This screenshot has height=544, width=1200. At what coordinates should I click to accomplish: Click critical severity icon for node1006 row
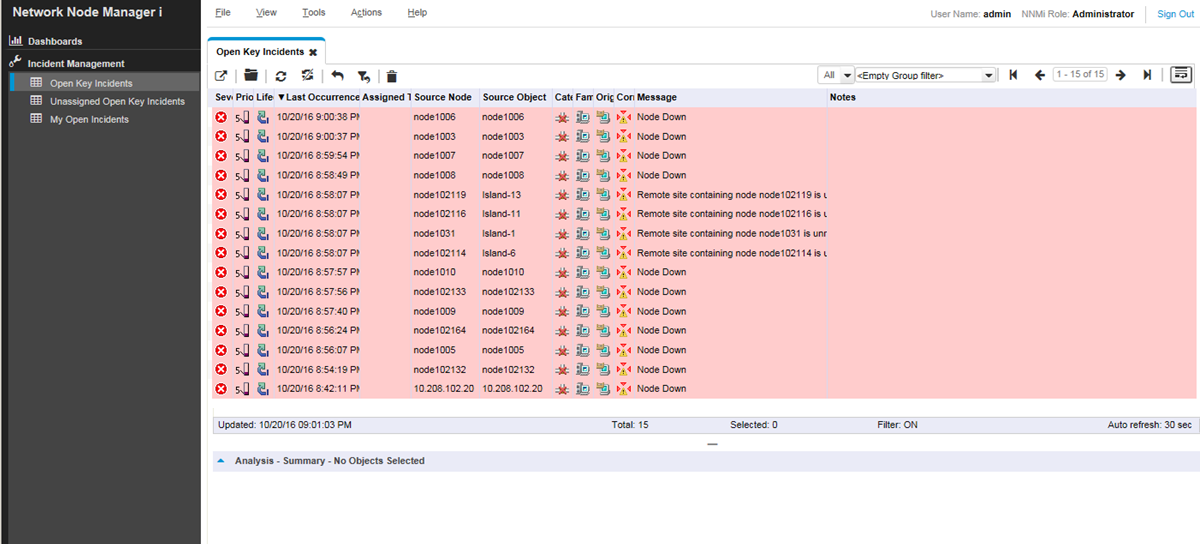pos(221,117)
